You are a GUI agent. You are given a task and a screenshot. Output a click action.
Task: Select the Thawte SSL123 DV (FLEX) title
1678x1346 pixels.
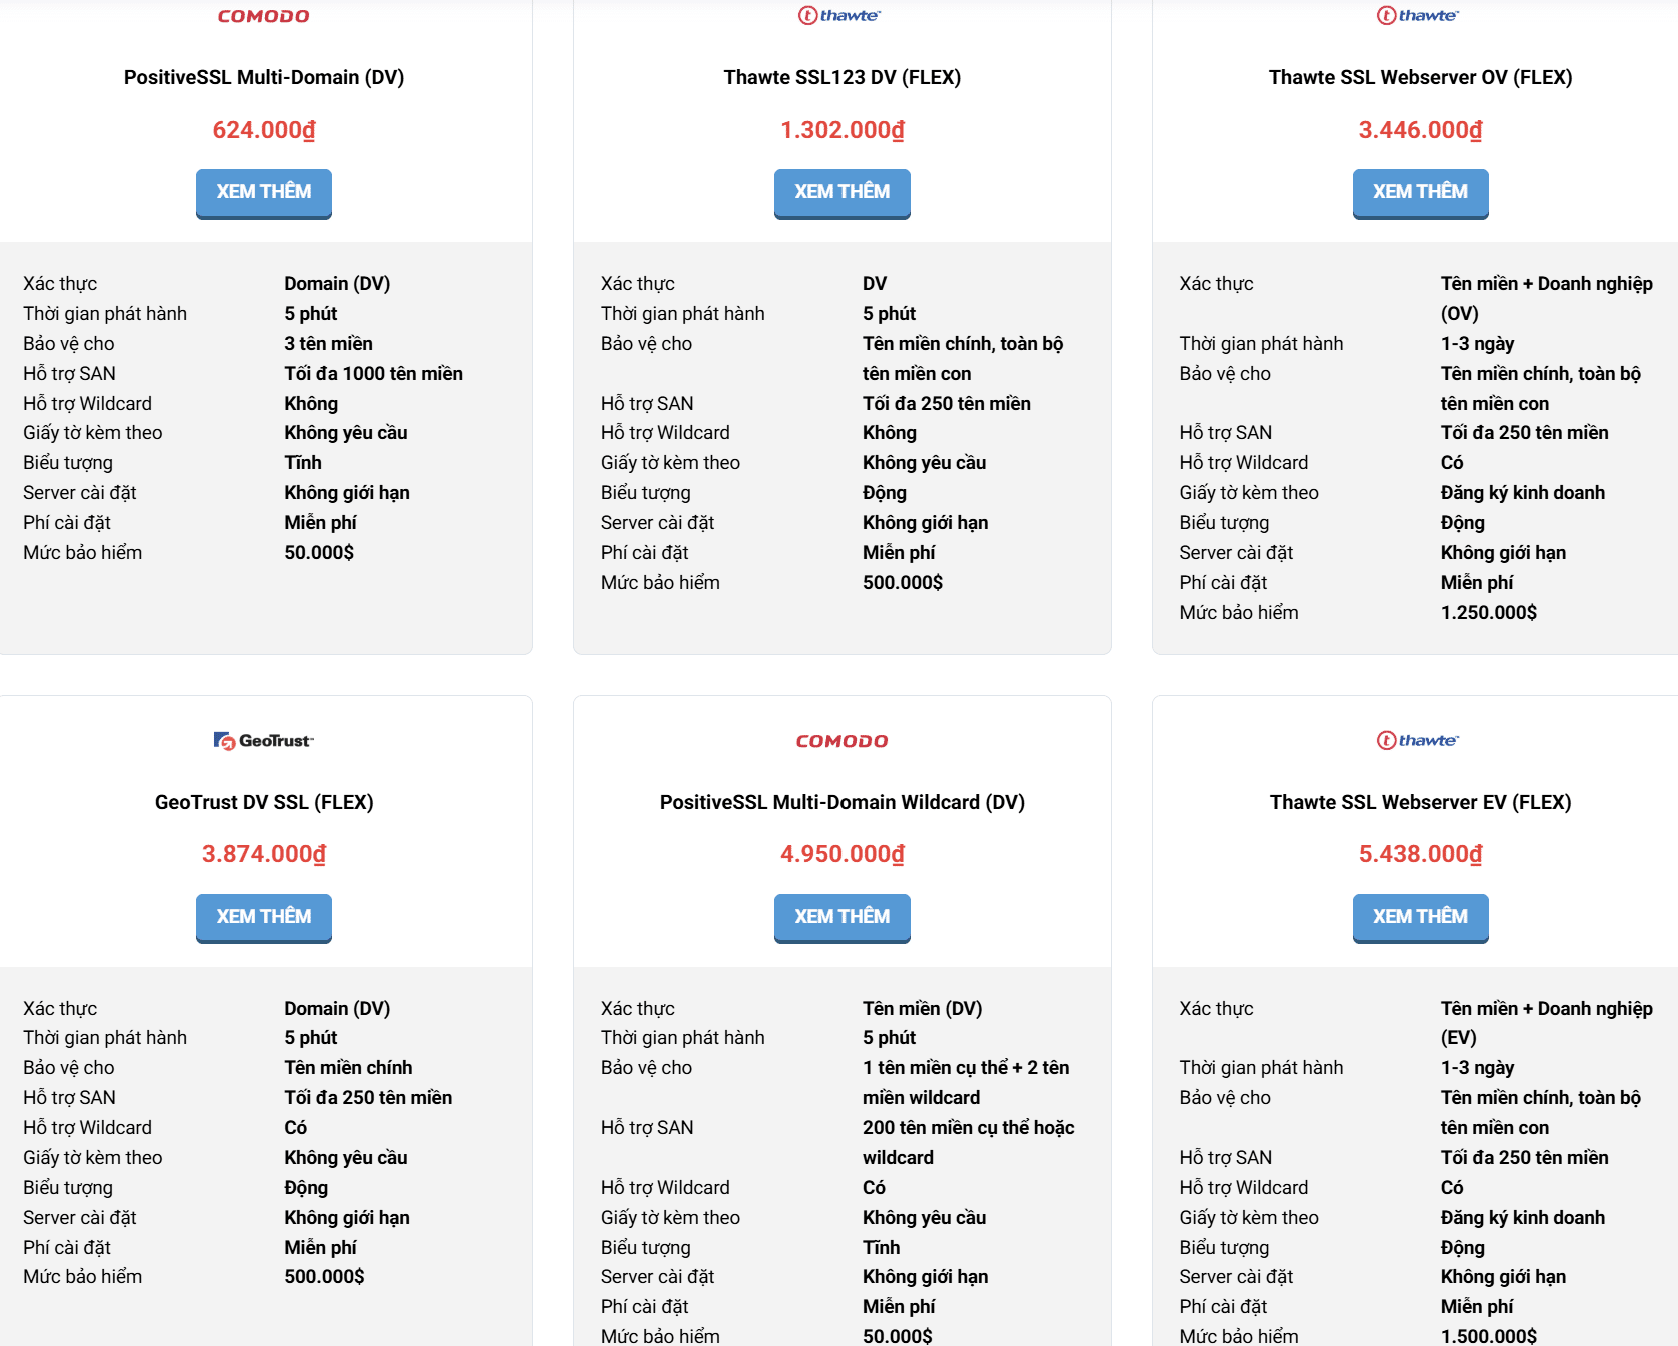pyautogui.click(x=842, y=77)
